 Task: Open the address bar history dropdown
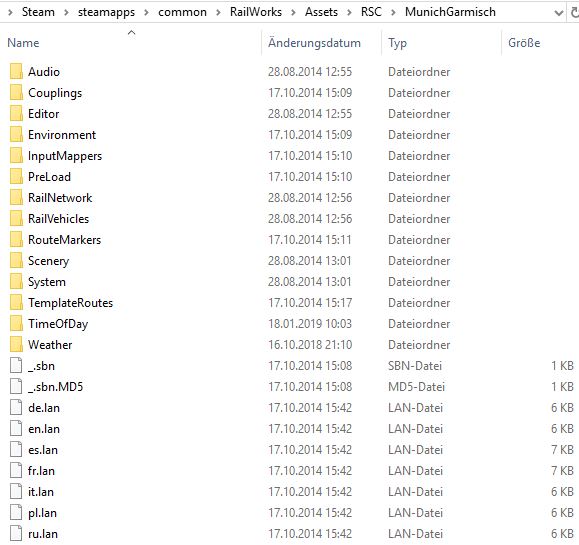point(559,13)
